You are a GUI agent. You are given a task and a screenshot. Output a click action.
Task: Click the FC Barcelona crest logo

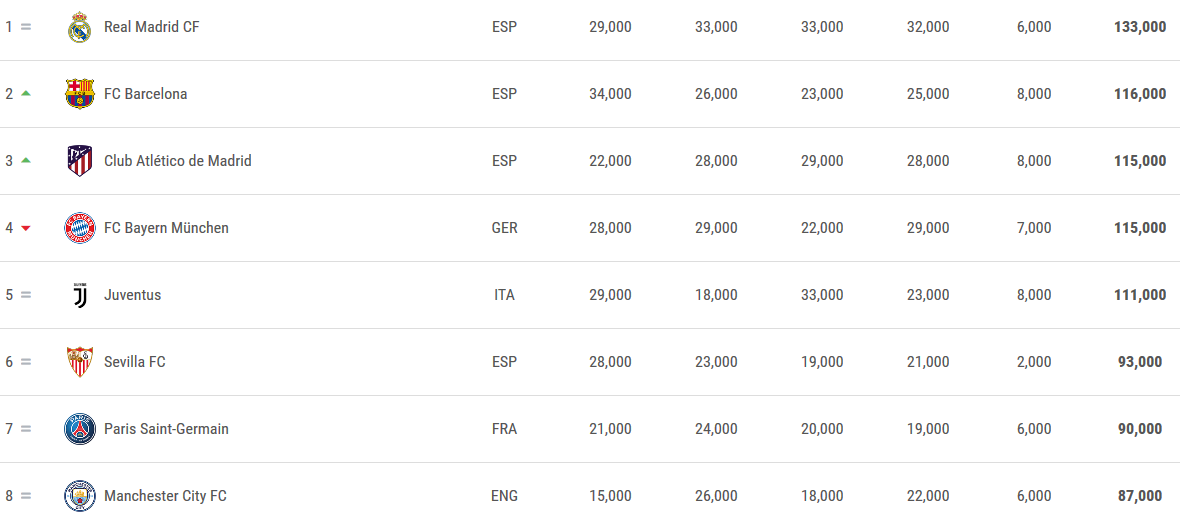[x=80, y=94]
